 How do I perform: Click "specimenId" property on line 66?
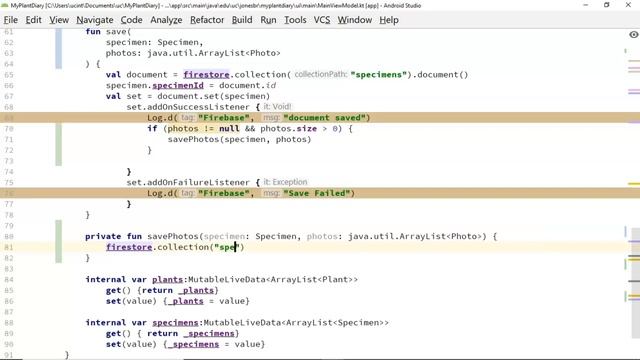(x=178, y=85)
